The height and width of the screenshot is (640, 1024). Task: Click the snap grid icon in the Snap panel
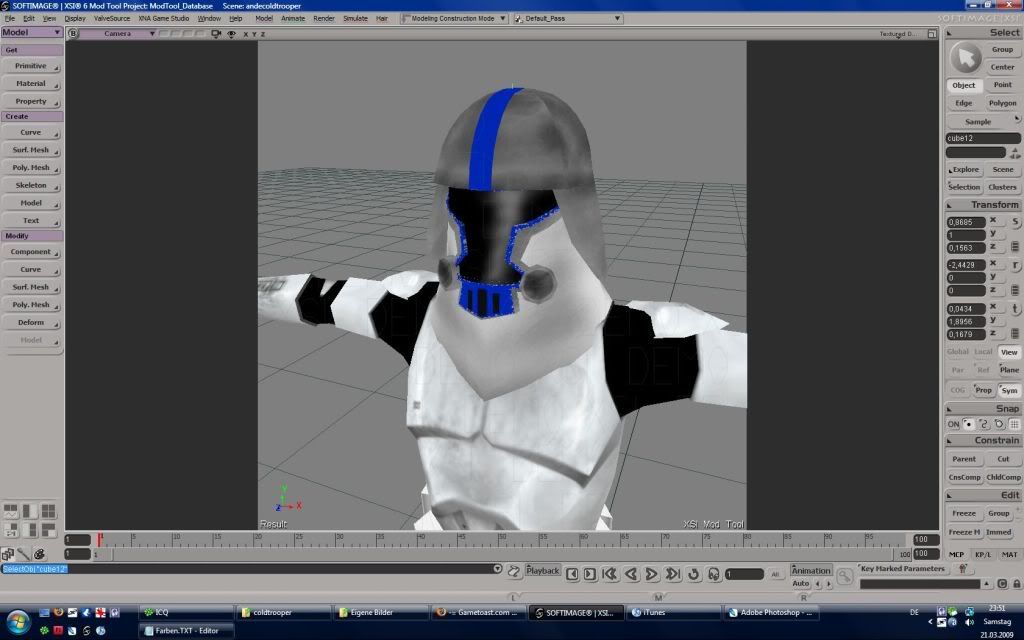click(1014, 424)
